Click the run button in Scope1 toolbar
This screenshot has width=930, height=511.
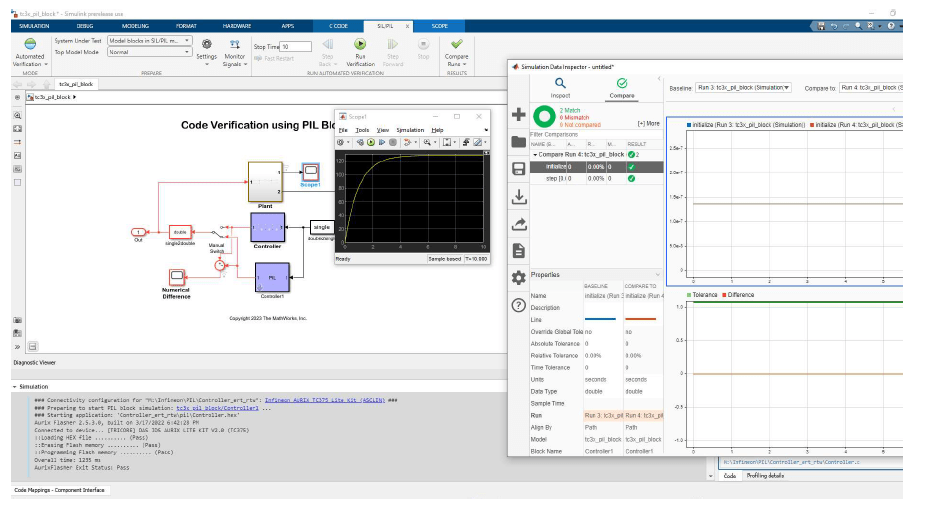(370, 142)
